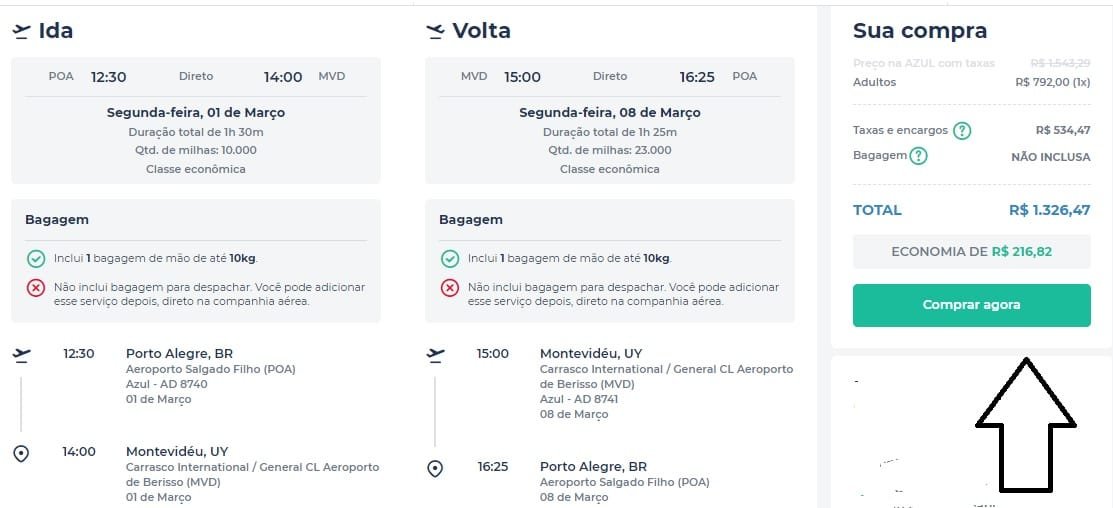Viewport: 1113px width, 508px height.
Task: Click the Porto Alegre arrival location pin icon
Action: (435, 469)
